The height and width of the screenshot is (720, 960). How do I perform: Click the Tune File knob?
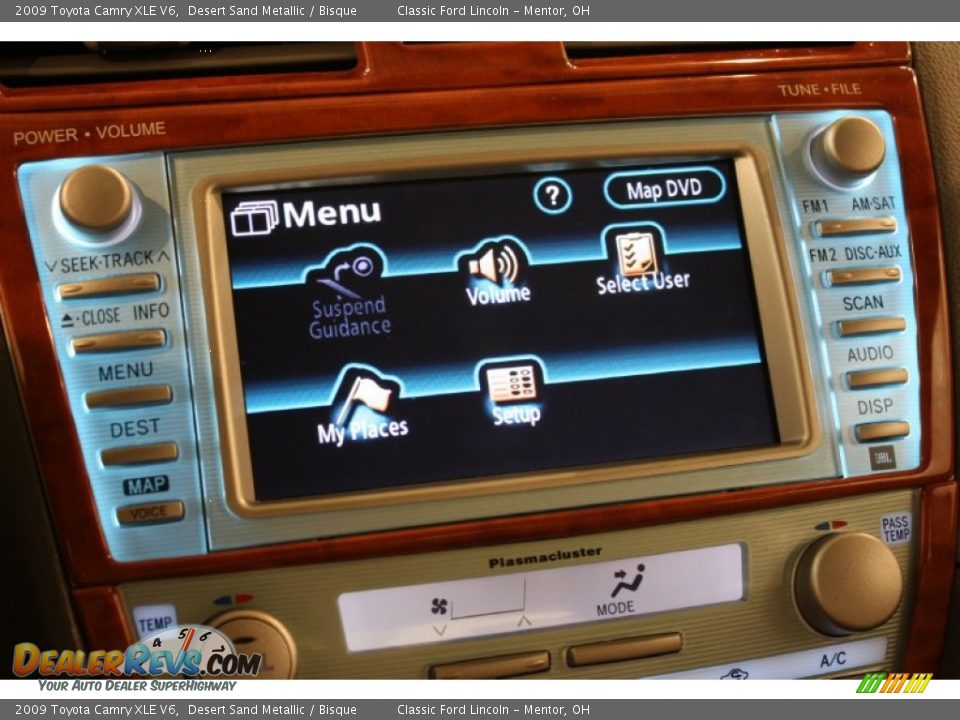pos(852,147)
